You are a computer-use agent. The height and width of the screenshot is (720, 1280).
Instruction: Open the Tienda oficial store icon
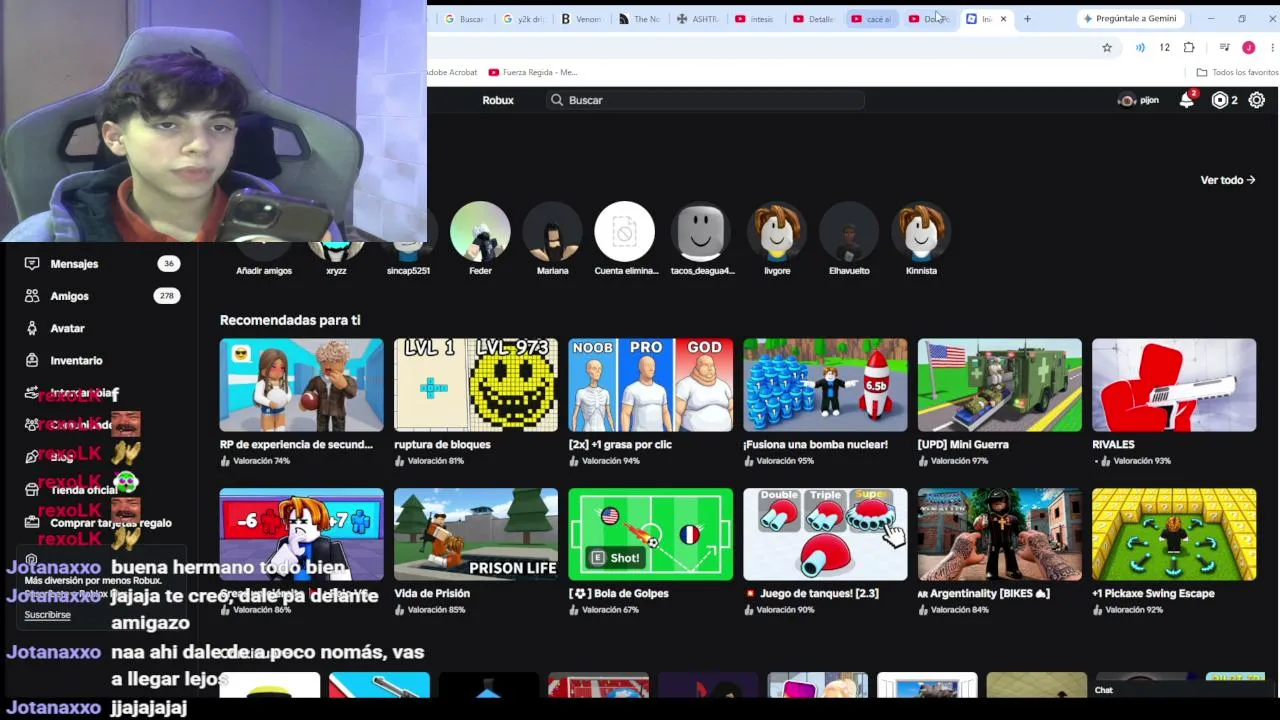coord(32,490)
